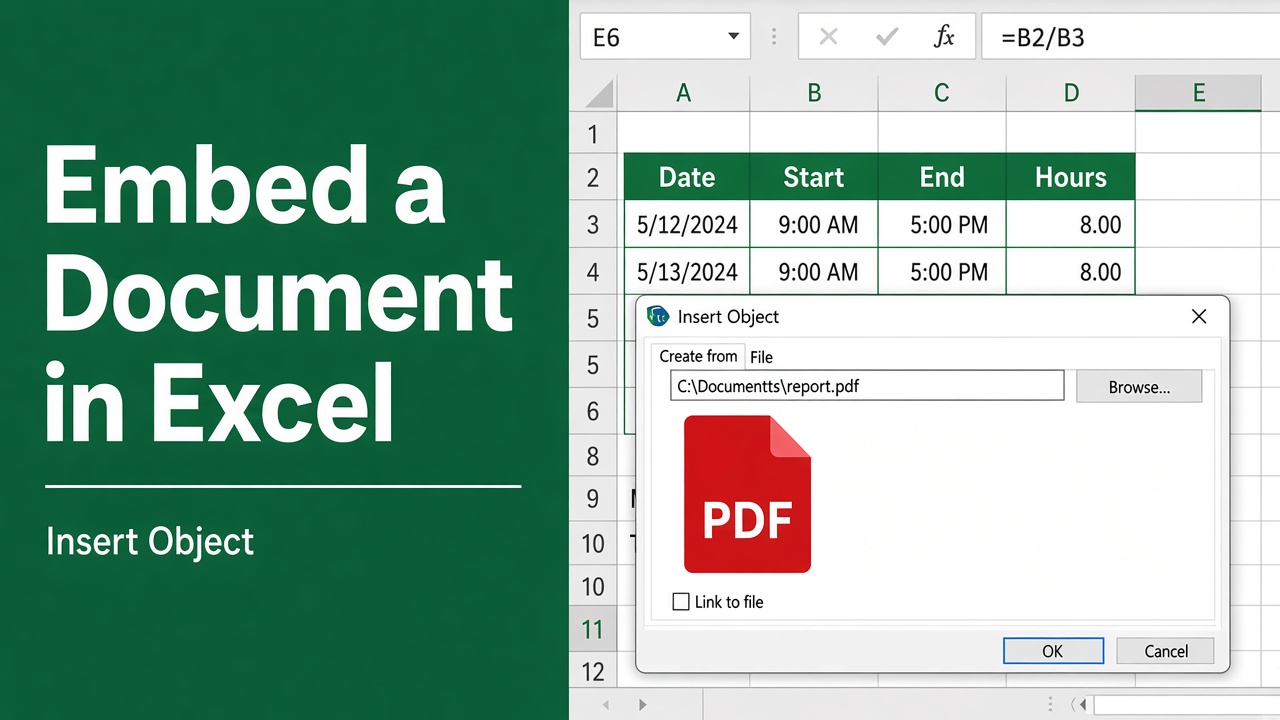Select row 2 header
Viewport: 1280px width, 720px height.
click(x=593, y=178)
